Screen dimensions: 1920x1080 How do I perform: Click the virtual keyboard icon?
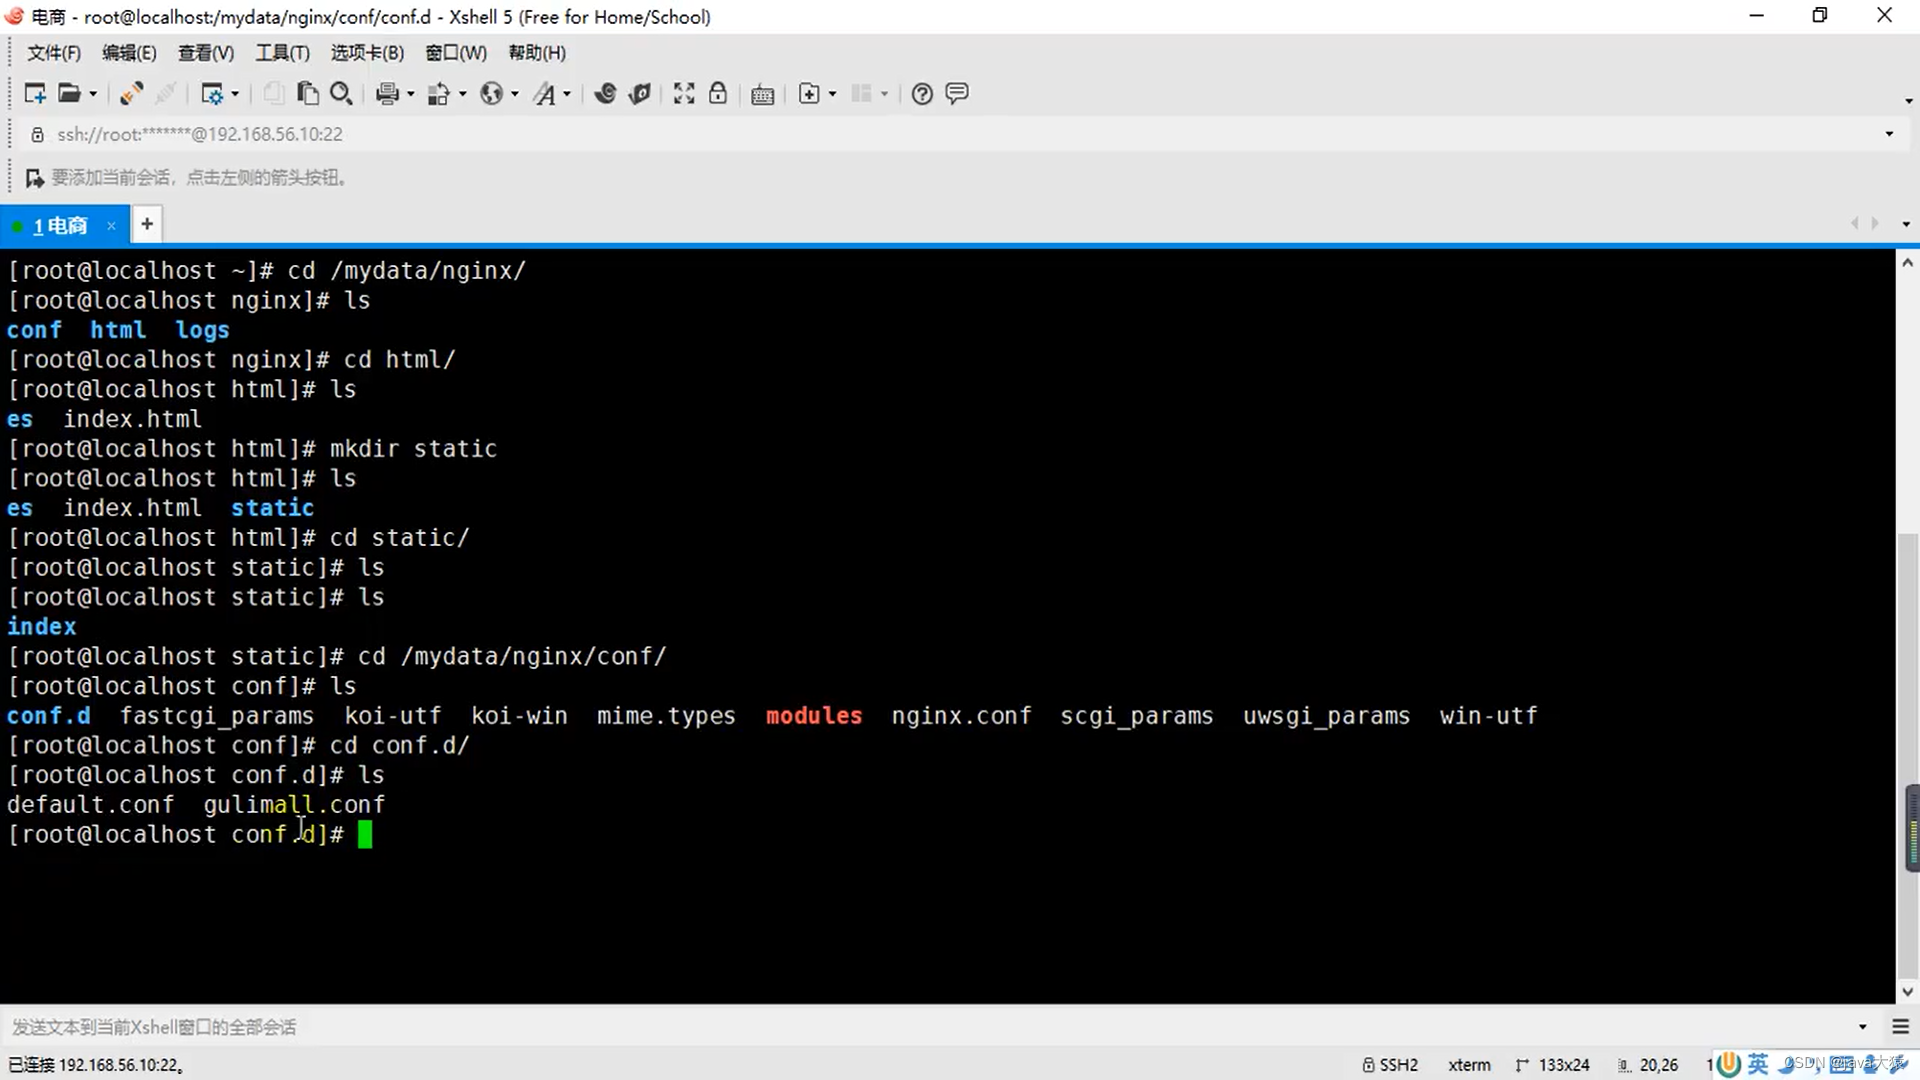pyautogui.click(x=762, y=93)
